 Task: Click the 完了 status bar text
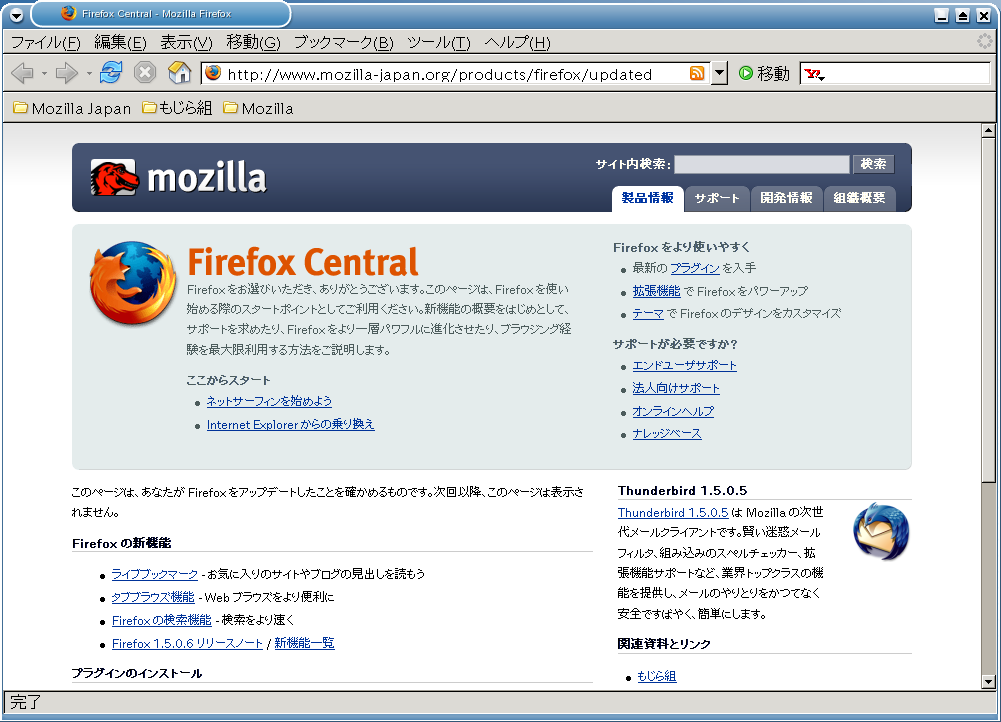pyautogui.click(x=26, y=702)
